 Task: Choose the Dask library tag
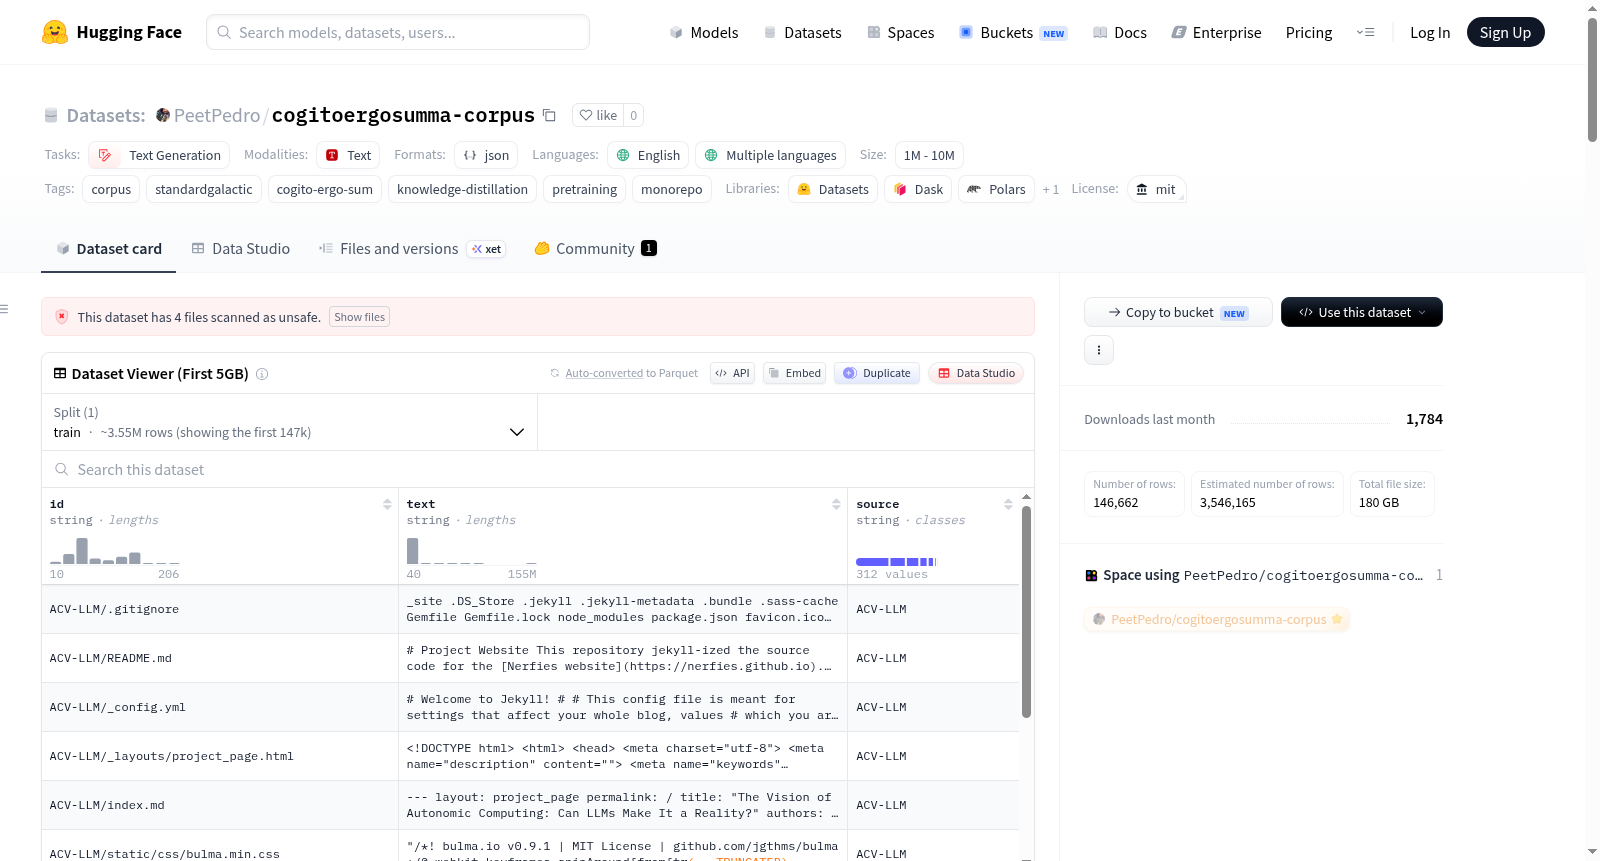918,189
